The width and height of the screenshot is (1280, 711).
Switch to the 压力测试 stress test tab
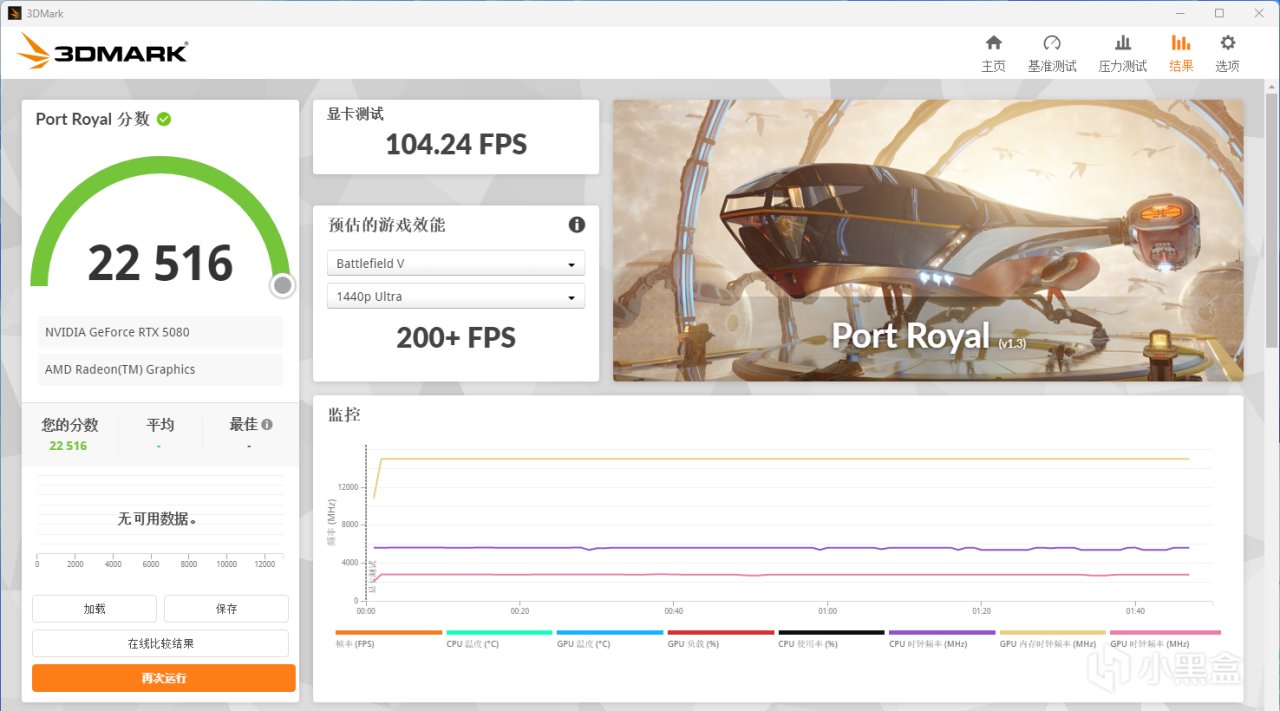click(1123, 54)
